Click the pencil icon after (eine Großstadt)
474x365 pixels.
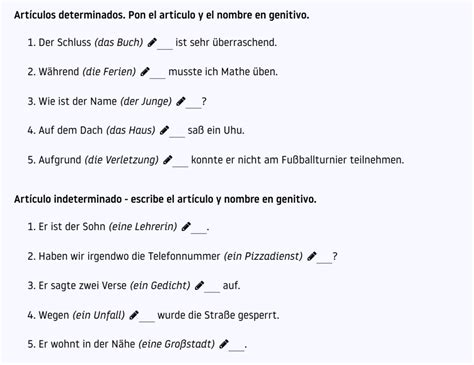click(224, 344)
